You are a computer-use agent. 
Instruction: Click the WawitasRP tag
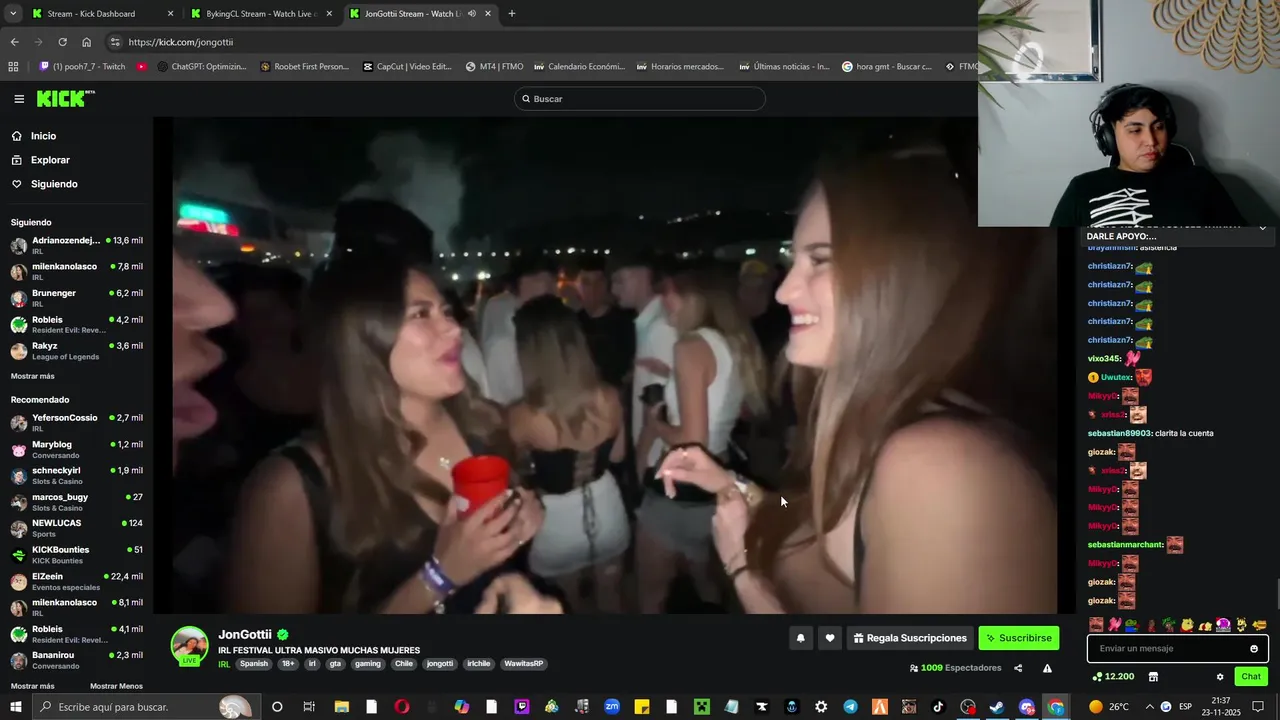pos(523,664)
